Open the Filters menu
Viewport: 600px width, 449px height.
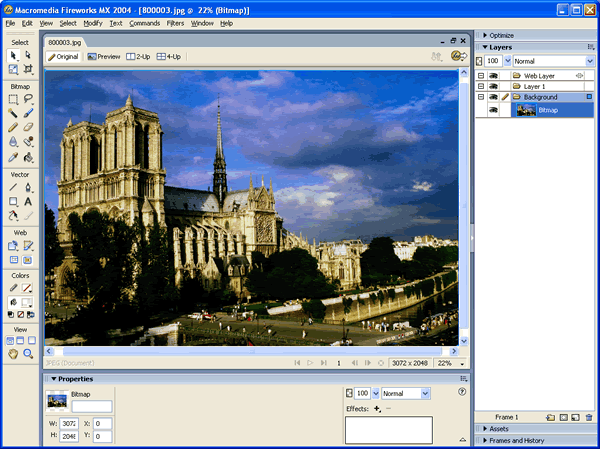pos(175,23)
